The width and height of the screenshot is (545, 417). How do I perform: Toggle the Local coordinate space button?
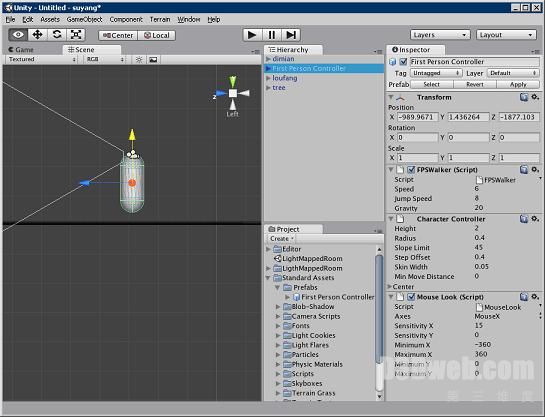156,35
